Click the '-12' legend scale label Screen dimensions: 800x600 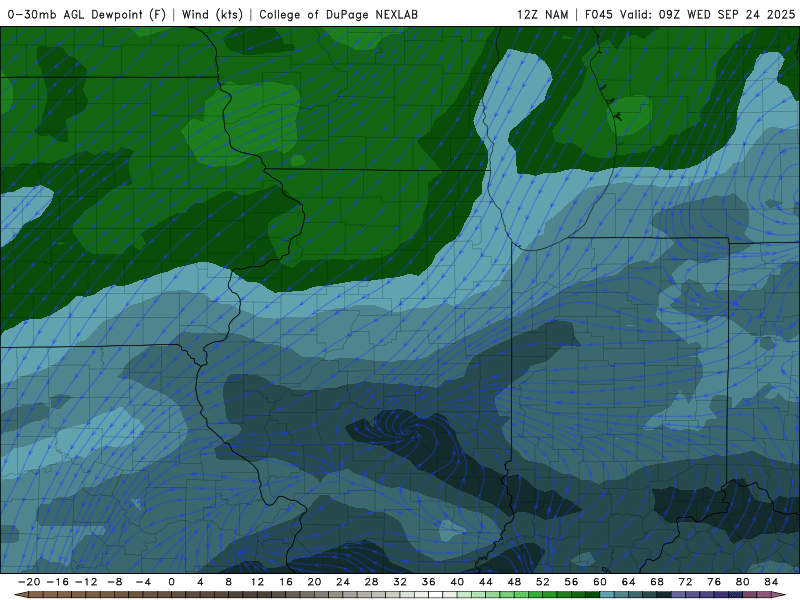[86, 582]
